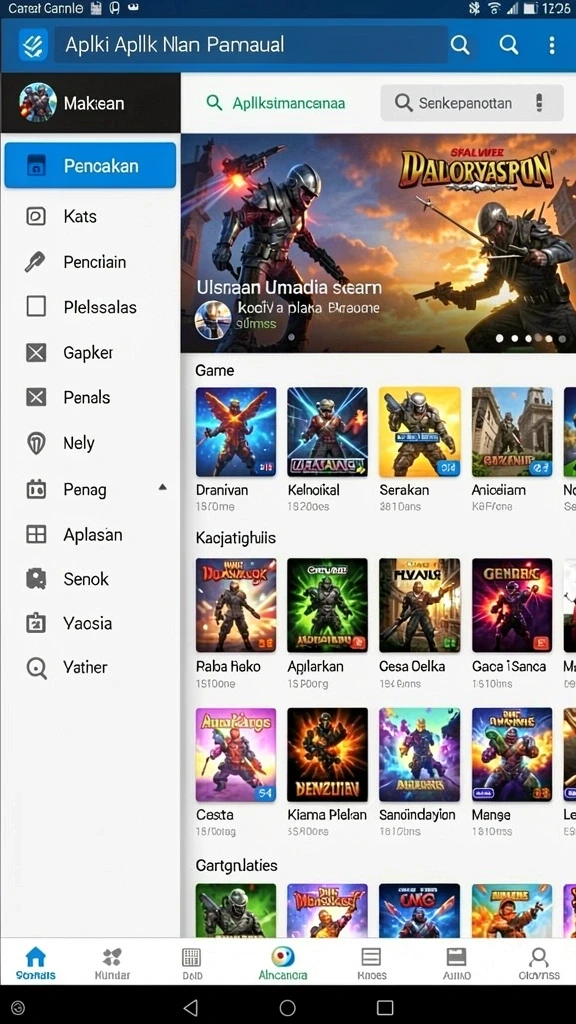Open the Kelnoikal game
This screenshot has width=576, height=1024.
327,432
